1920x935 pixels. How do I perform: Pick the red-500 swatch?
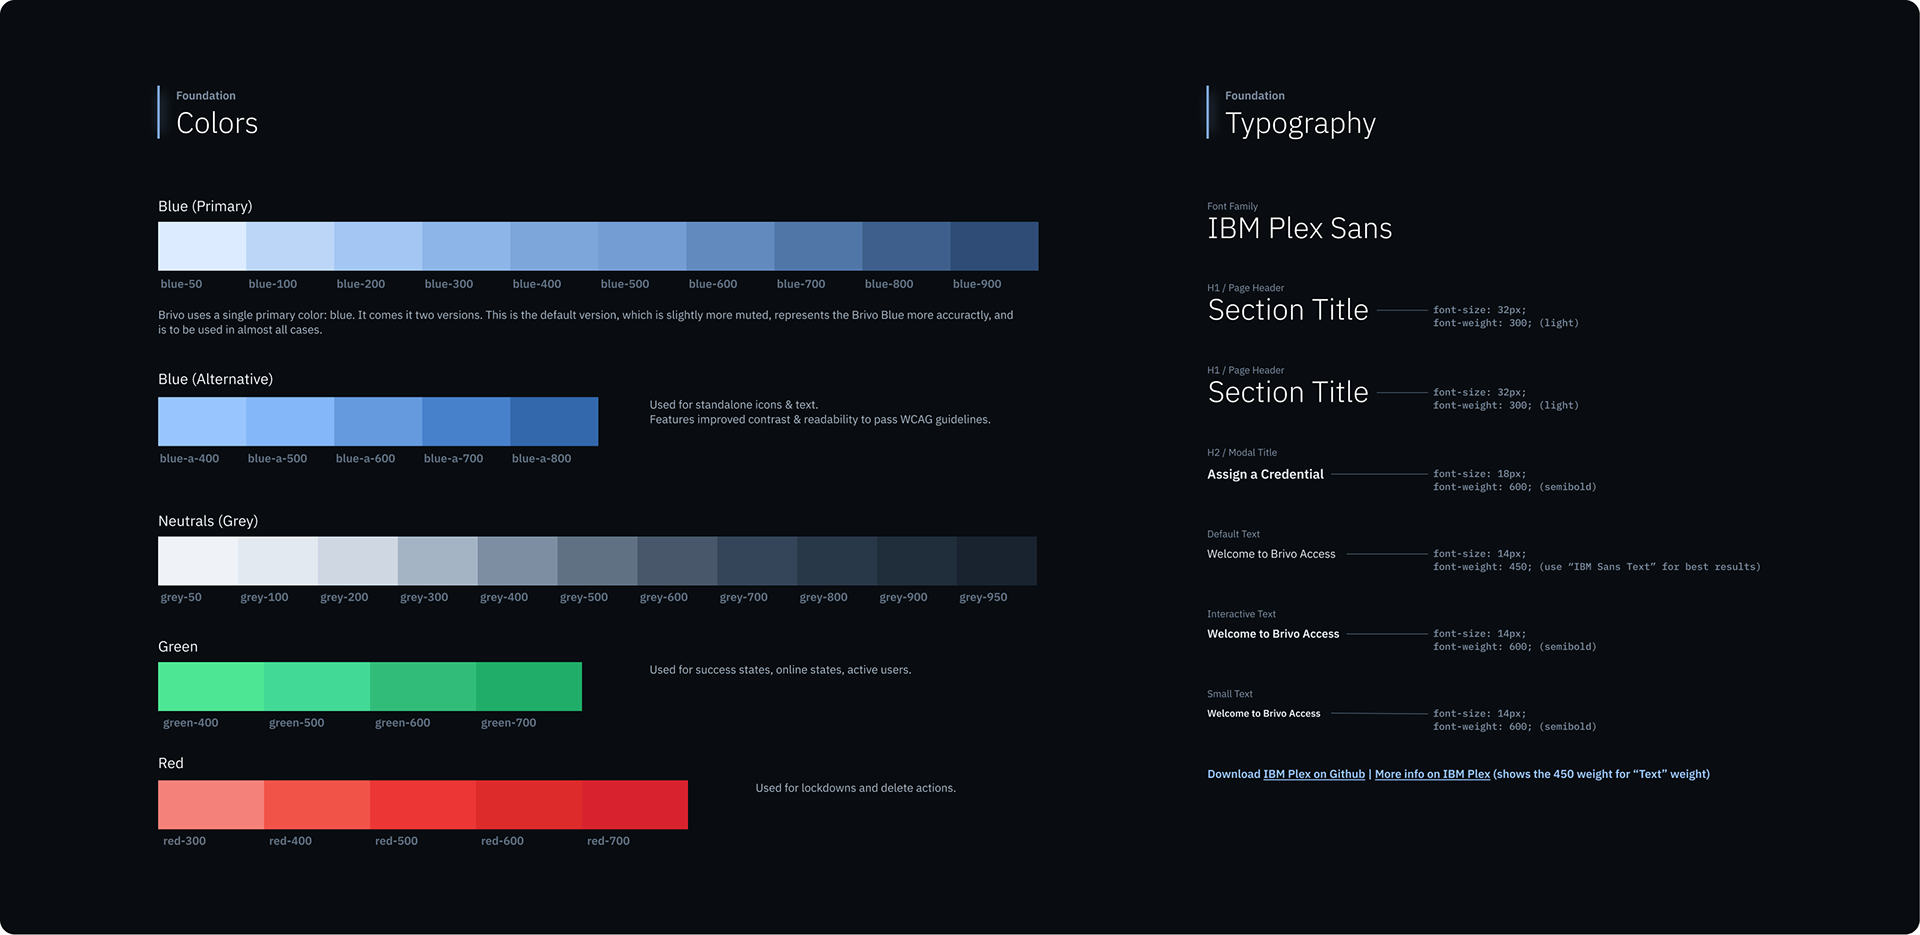pyautogui.click(x=423, y=805)
